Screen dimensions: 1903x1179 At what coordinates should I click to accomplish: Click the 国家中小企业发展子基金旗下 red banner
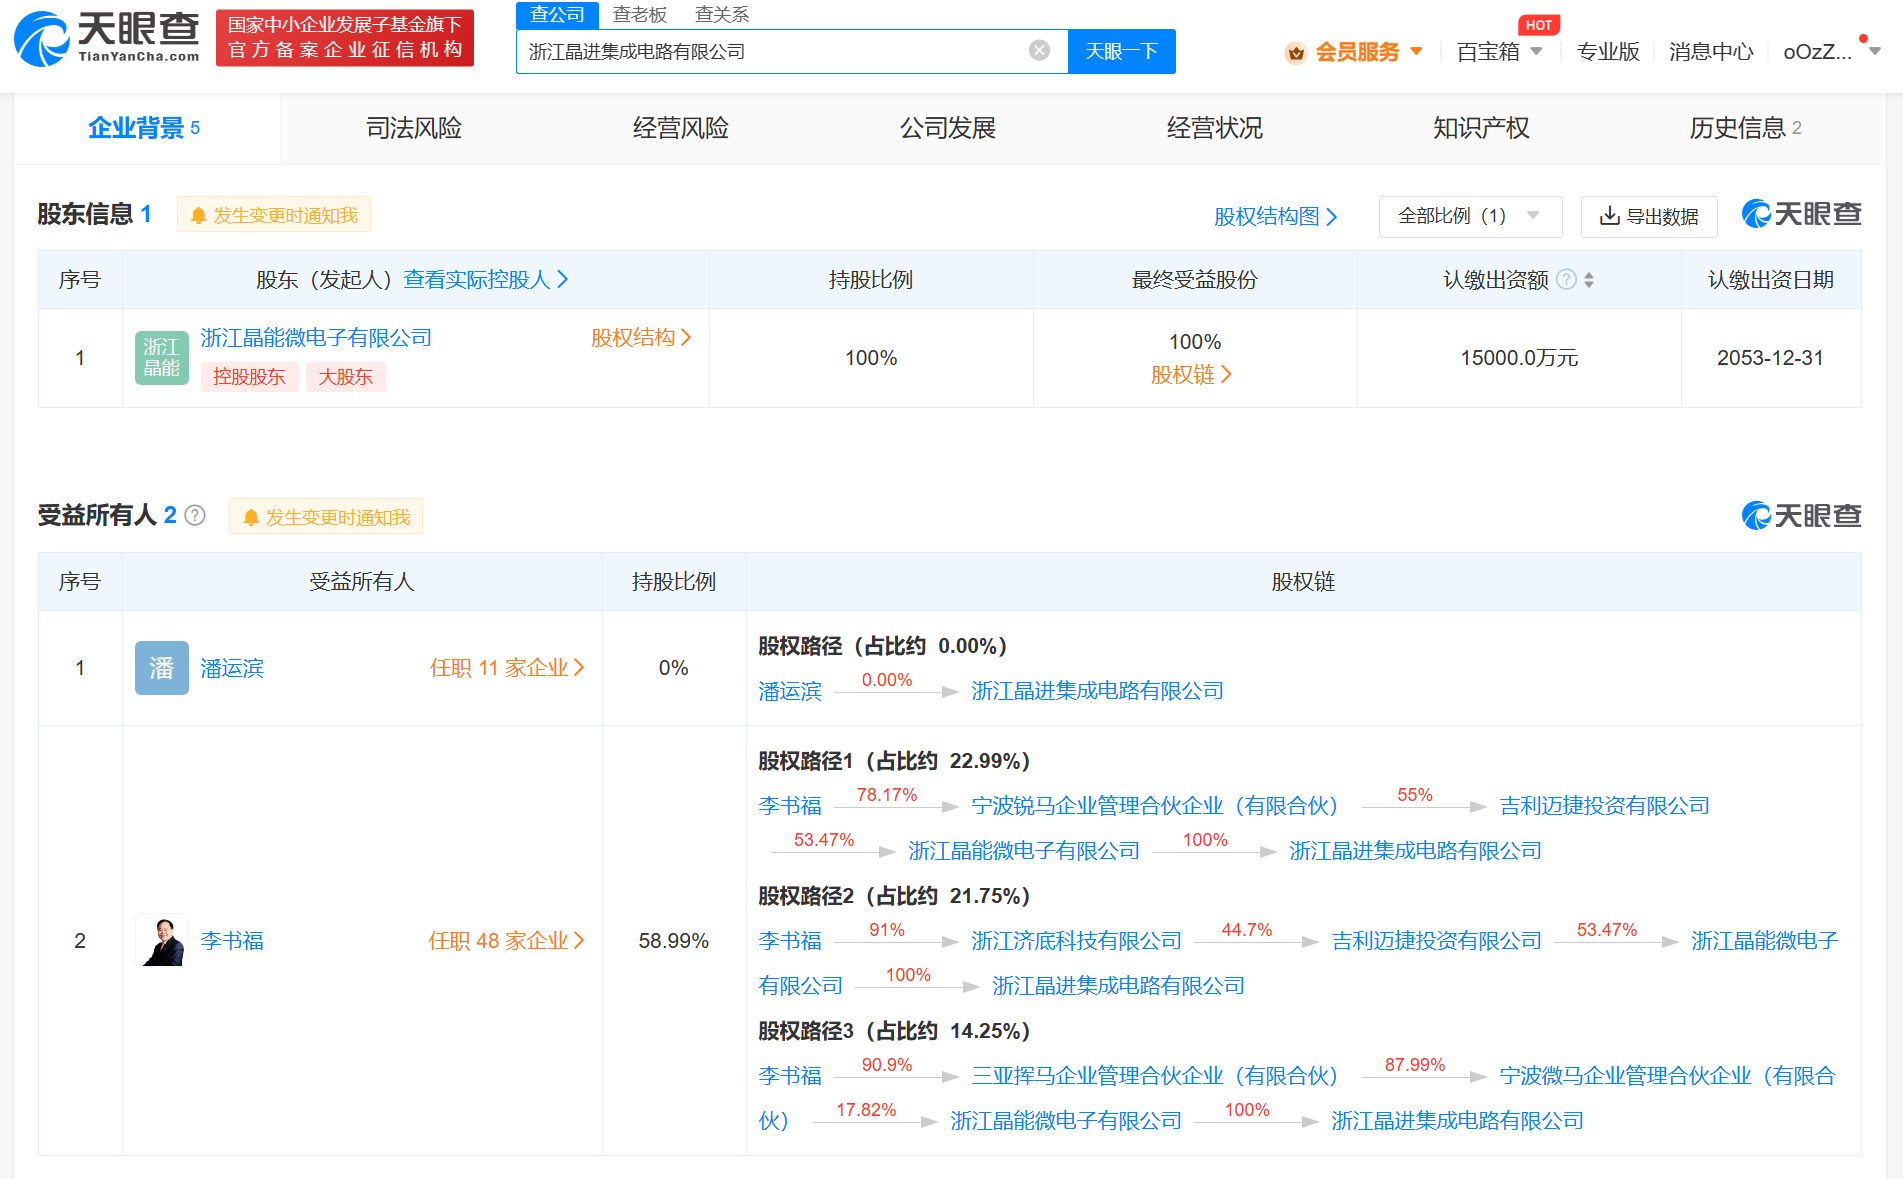345,38
